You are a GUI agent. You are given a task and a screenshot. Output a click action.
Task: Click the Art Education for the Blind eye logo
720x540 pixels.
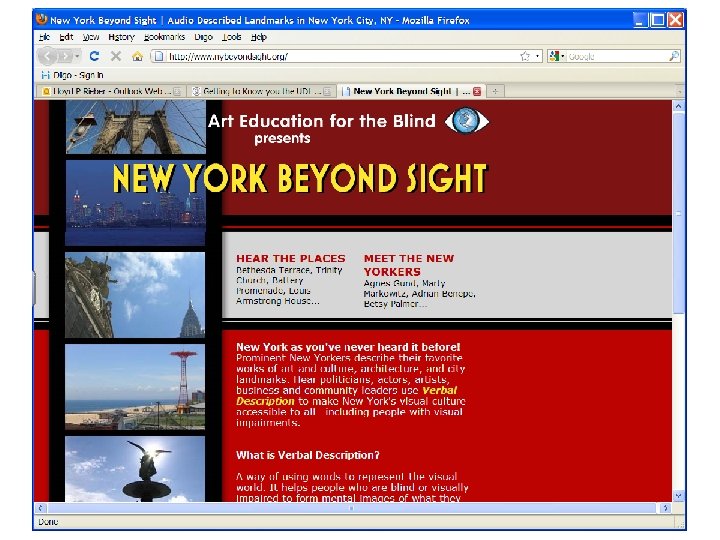[x=467, y=121]
